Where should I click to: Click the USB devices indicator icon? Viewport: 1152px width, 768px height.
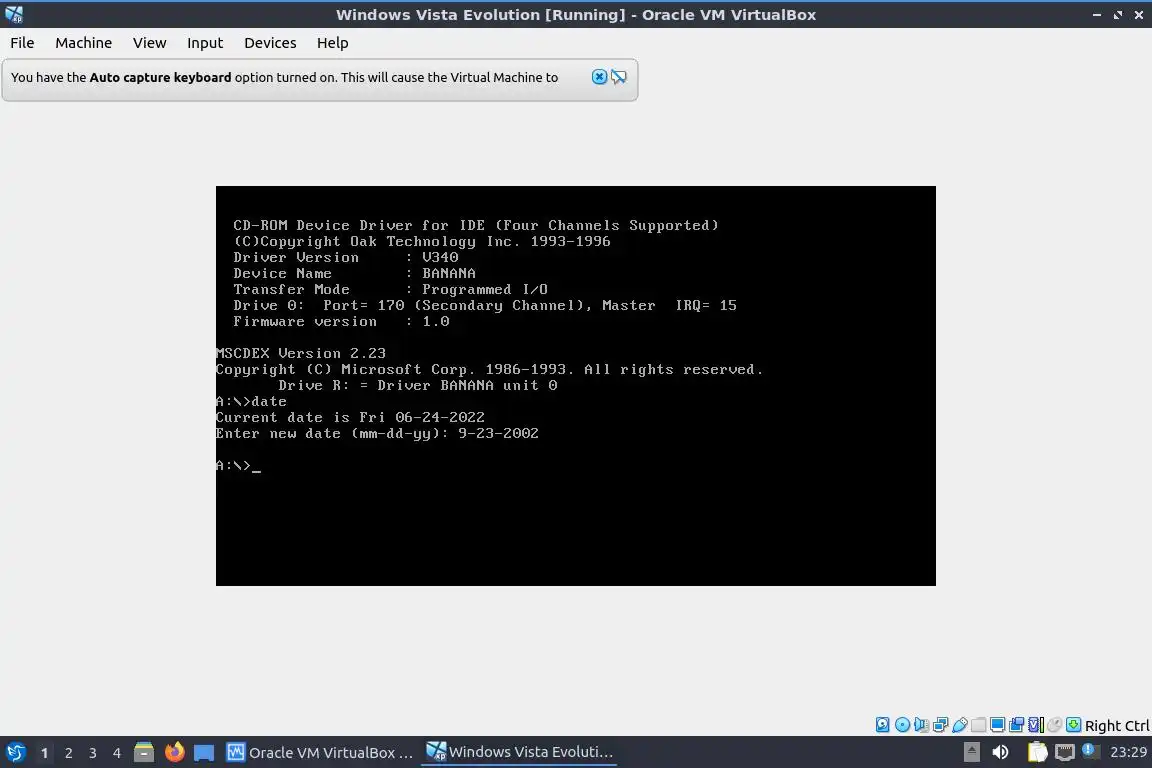coord(960,725)
